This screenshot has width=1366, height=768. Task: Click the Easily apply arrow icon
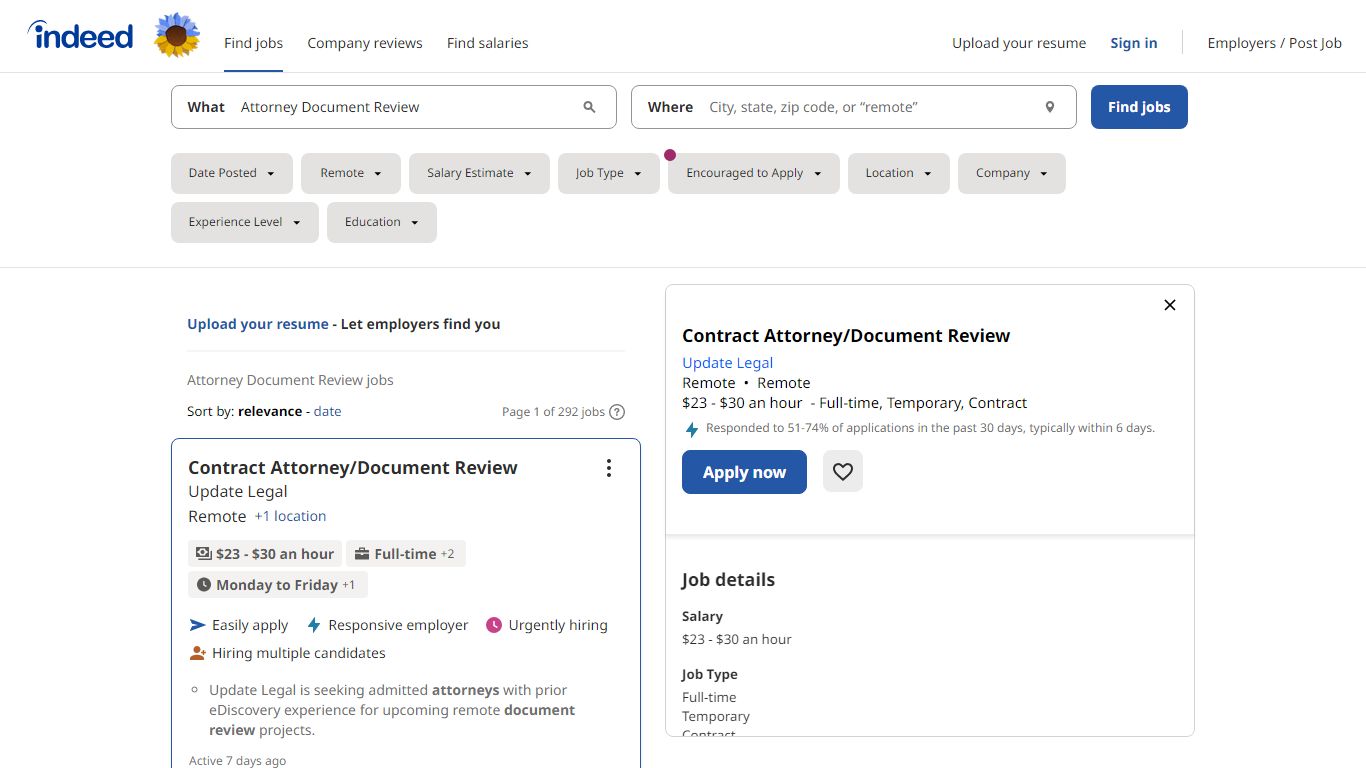tap(197, 625)
